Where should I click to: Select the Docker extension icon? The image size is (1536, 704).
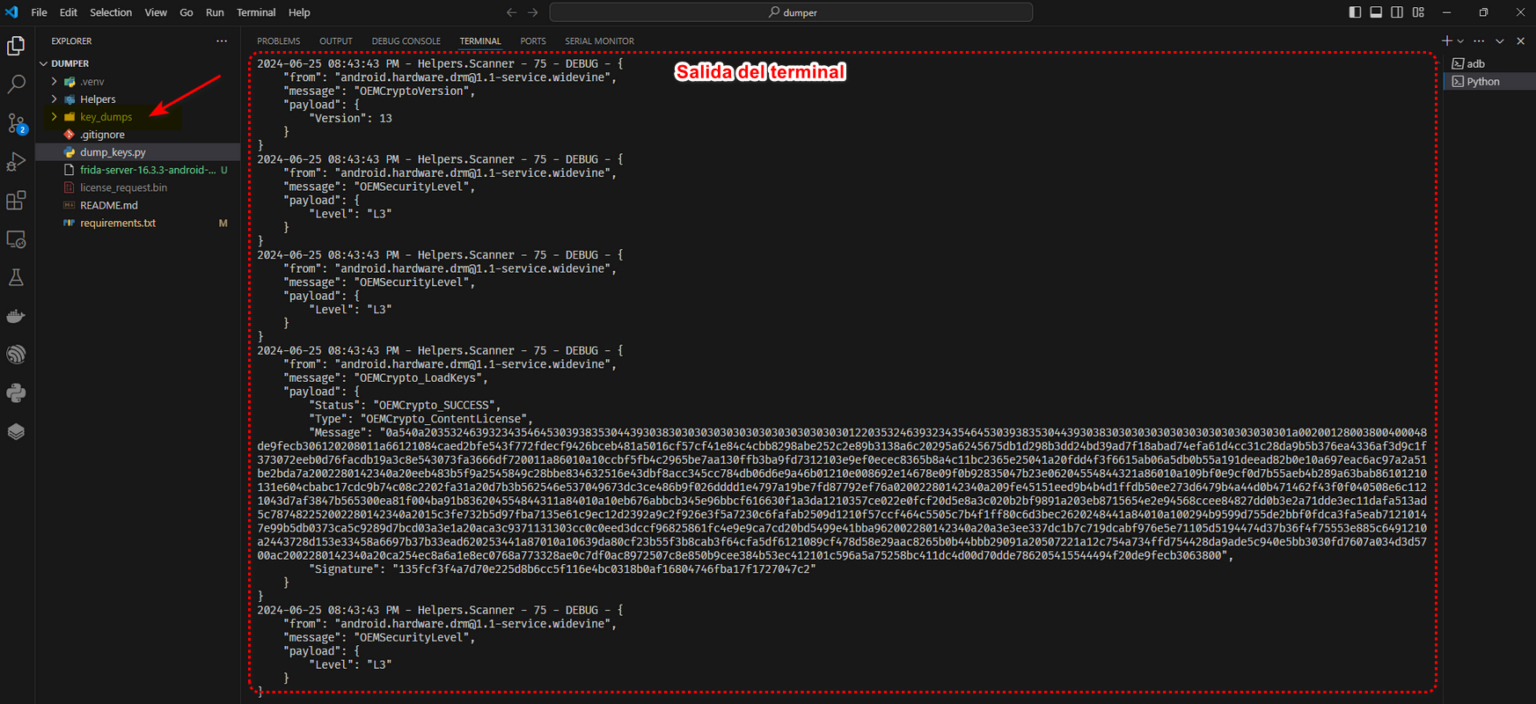coord(16,316)
